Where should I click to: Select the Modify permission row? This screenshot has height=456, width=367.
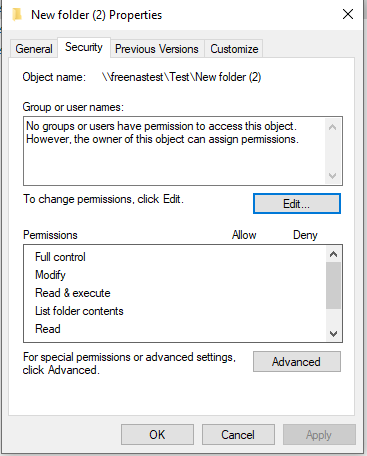[x=175, y=275]
